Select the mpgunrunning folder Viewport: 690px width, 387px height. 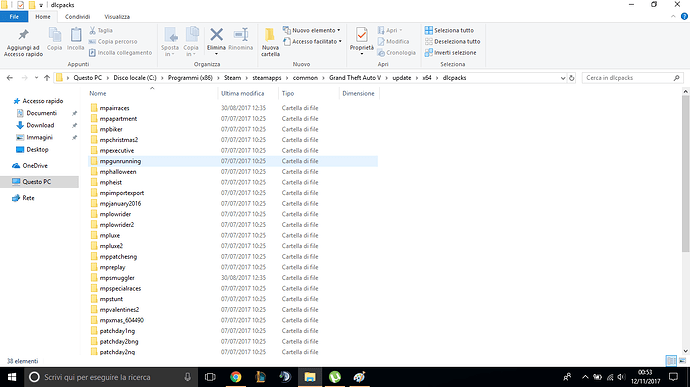click(x=233, y=161)
